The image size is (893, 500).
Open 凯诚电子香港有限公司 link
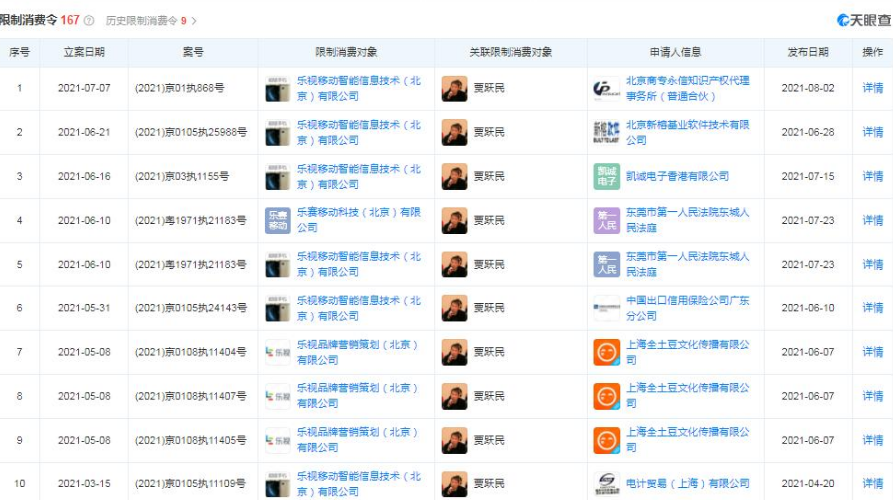677,176
